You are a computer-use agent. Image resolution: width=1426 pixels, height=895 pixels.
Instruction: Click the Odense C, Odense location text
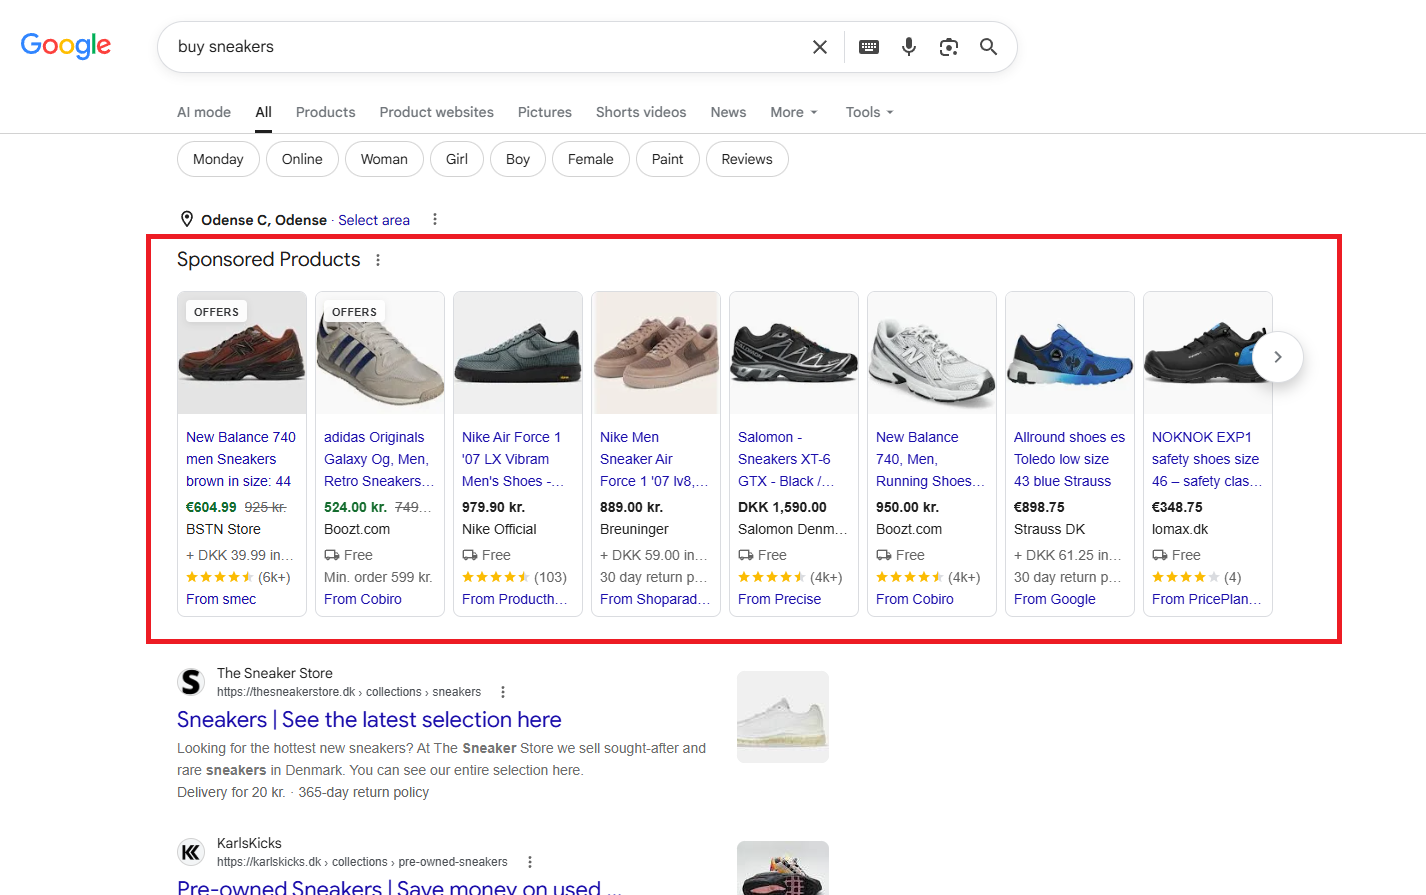pos(264,220)
